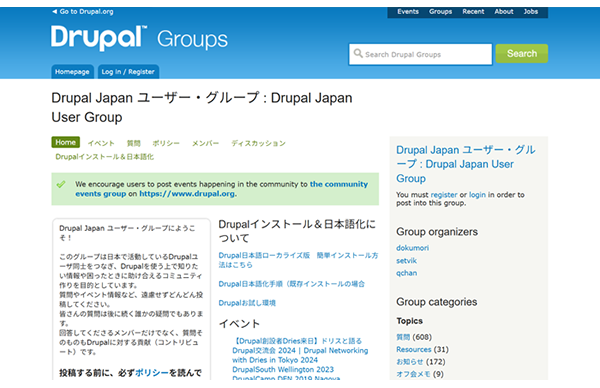Follow the community events group link
Screen dimensions: 600x388
click(221, 189)
